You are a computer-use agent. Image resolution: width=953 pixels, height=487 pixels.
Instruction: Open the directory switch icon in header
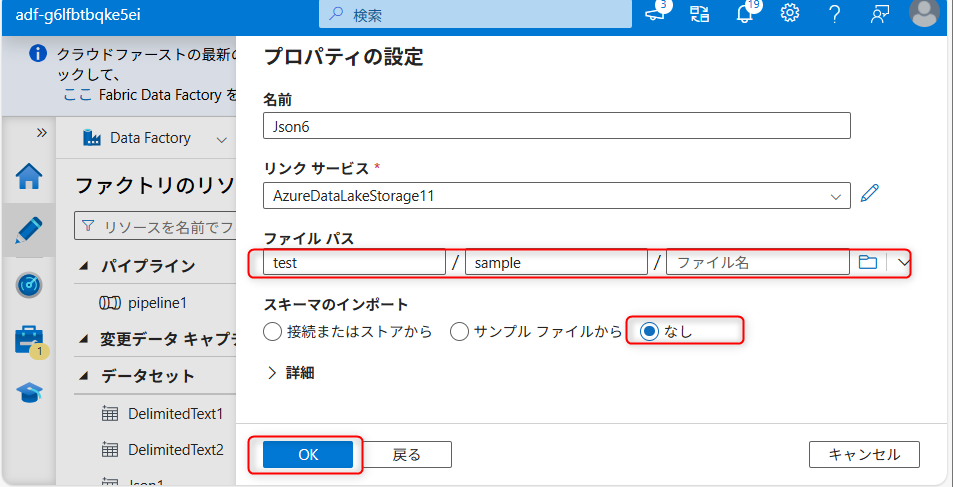700,13
